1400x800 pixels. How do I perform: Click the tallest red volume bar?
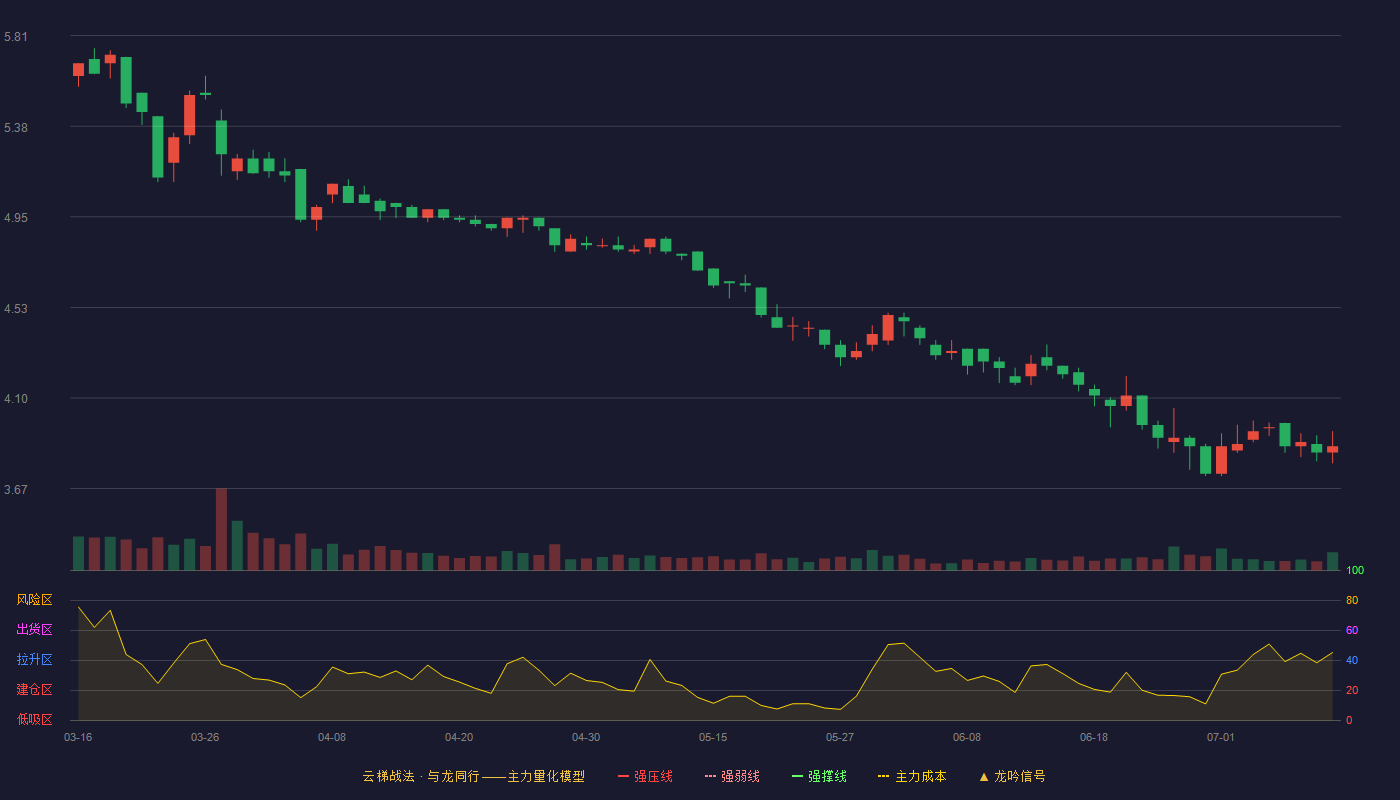pos(221,529)
